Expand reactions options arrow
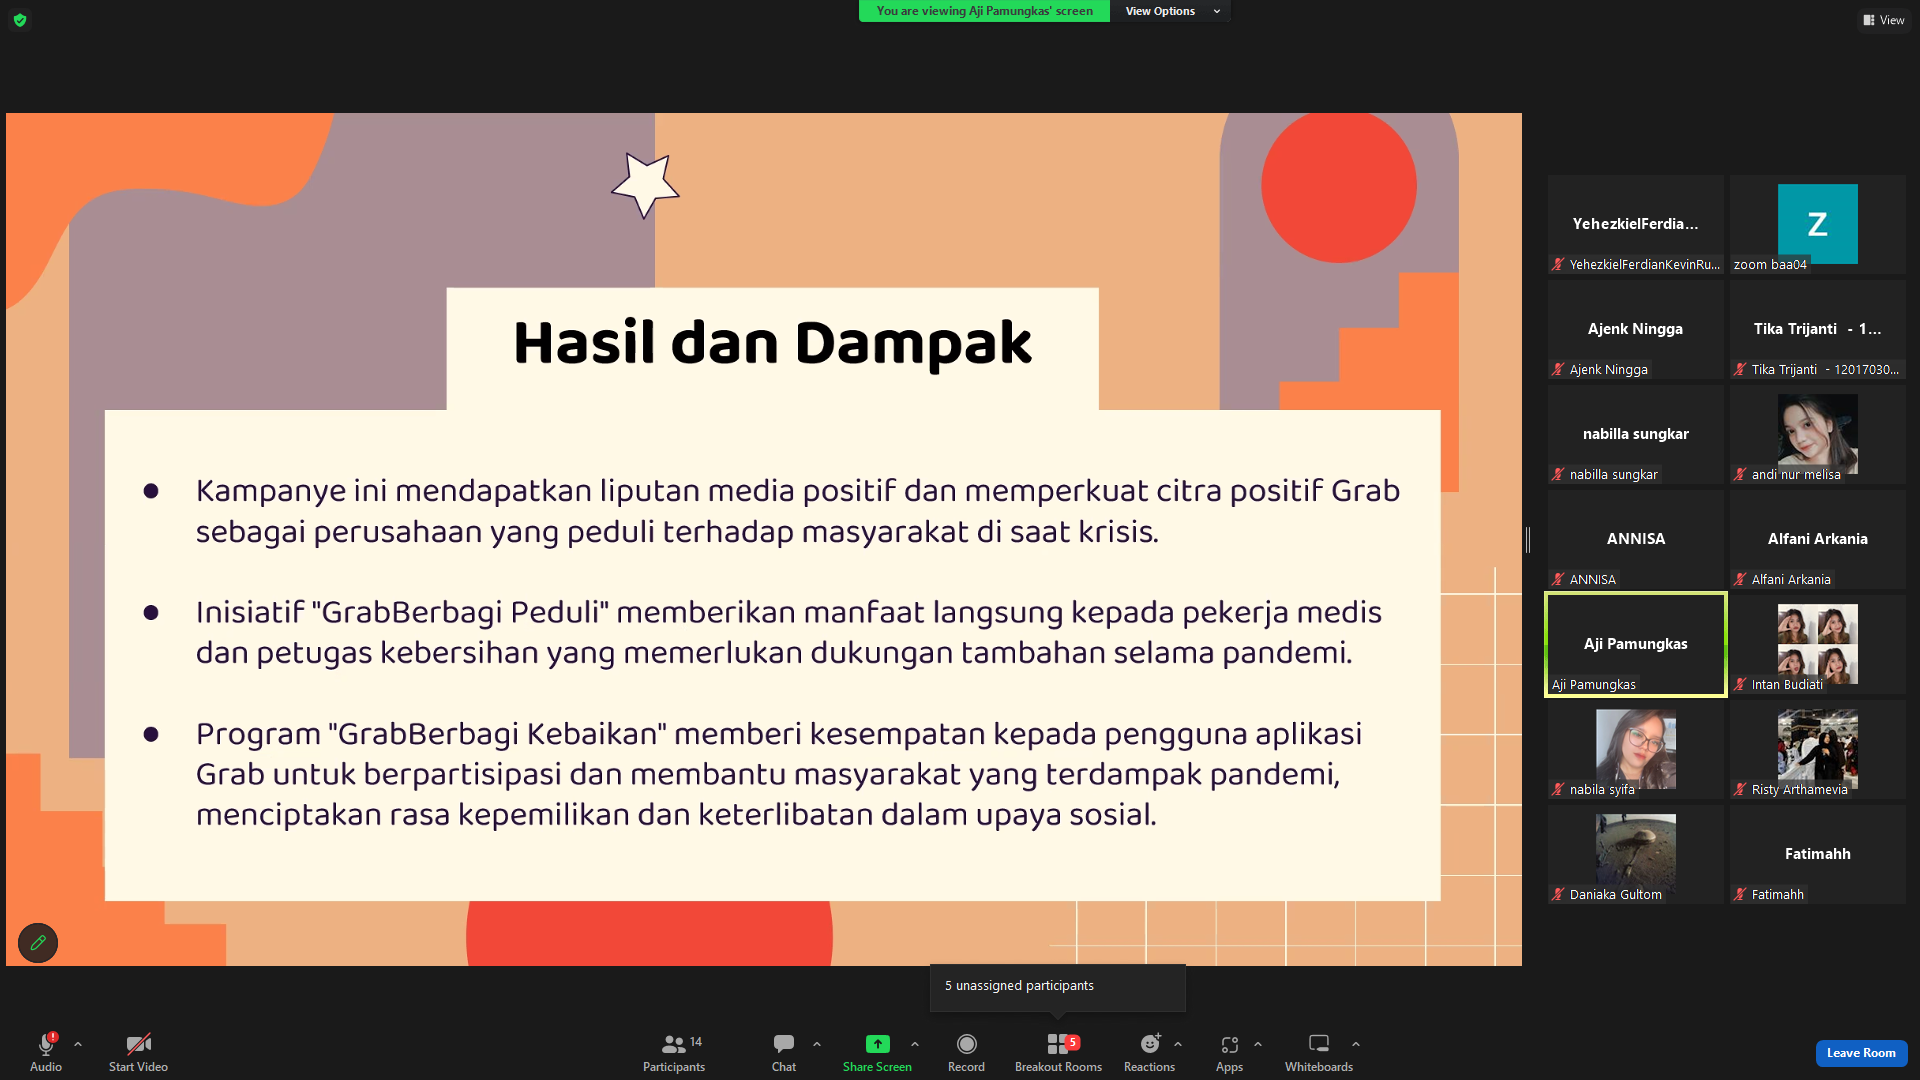The width and height of the screenshot is (1920, 1080). point(1178,1044)
